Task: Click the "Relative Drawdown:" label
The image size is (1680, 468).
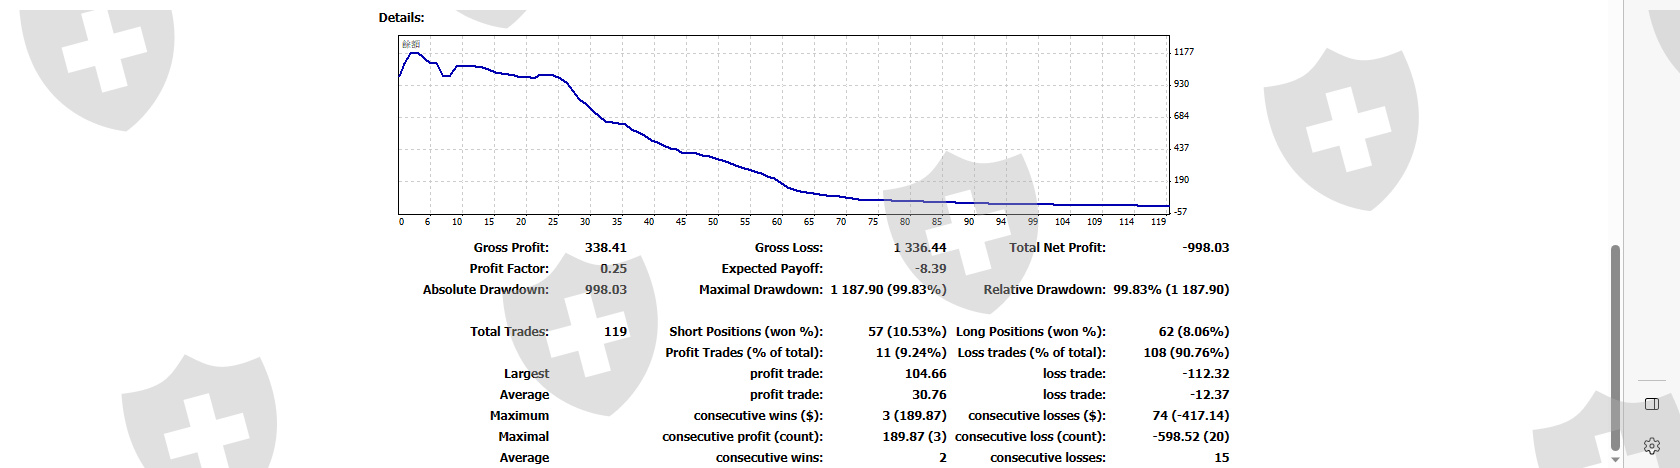Action: [x=1045, y=290]
